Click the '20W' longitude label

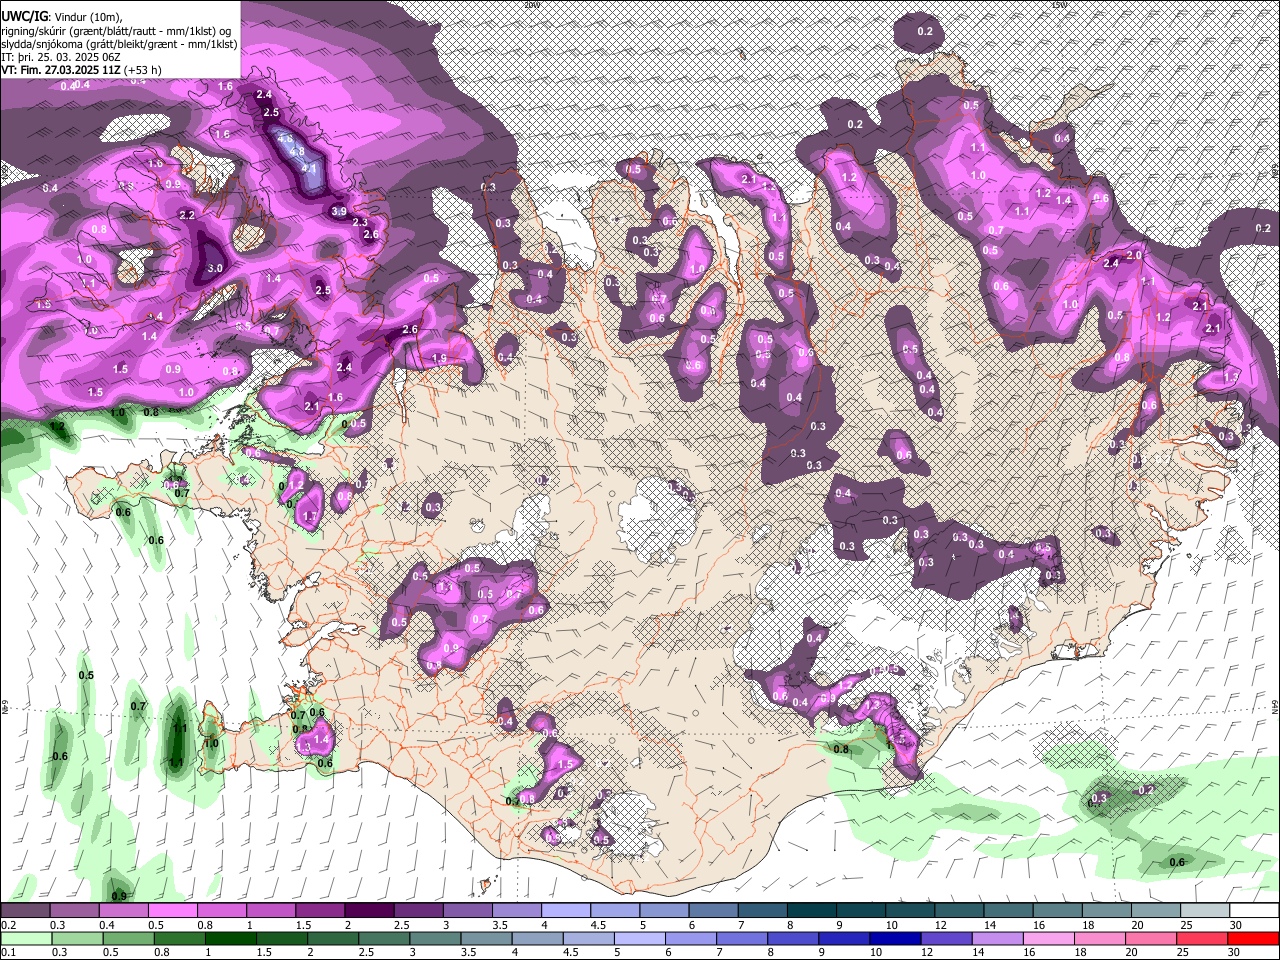(x=531, y=4)
